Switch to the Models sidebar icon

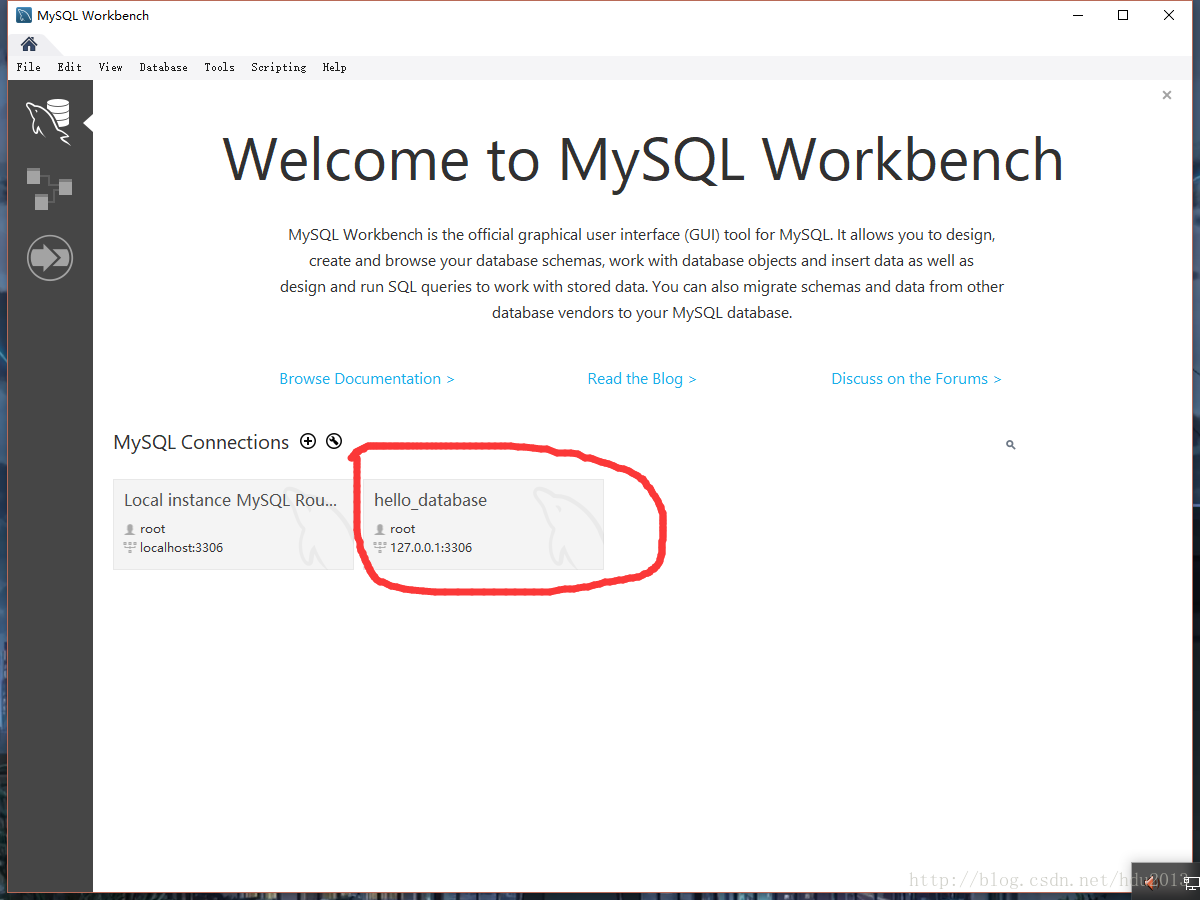49,189
